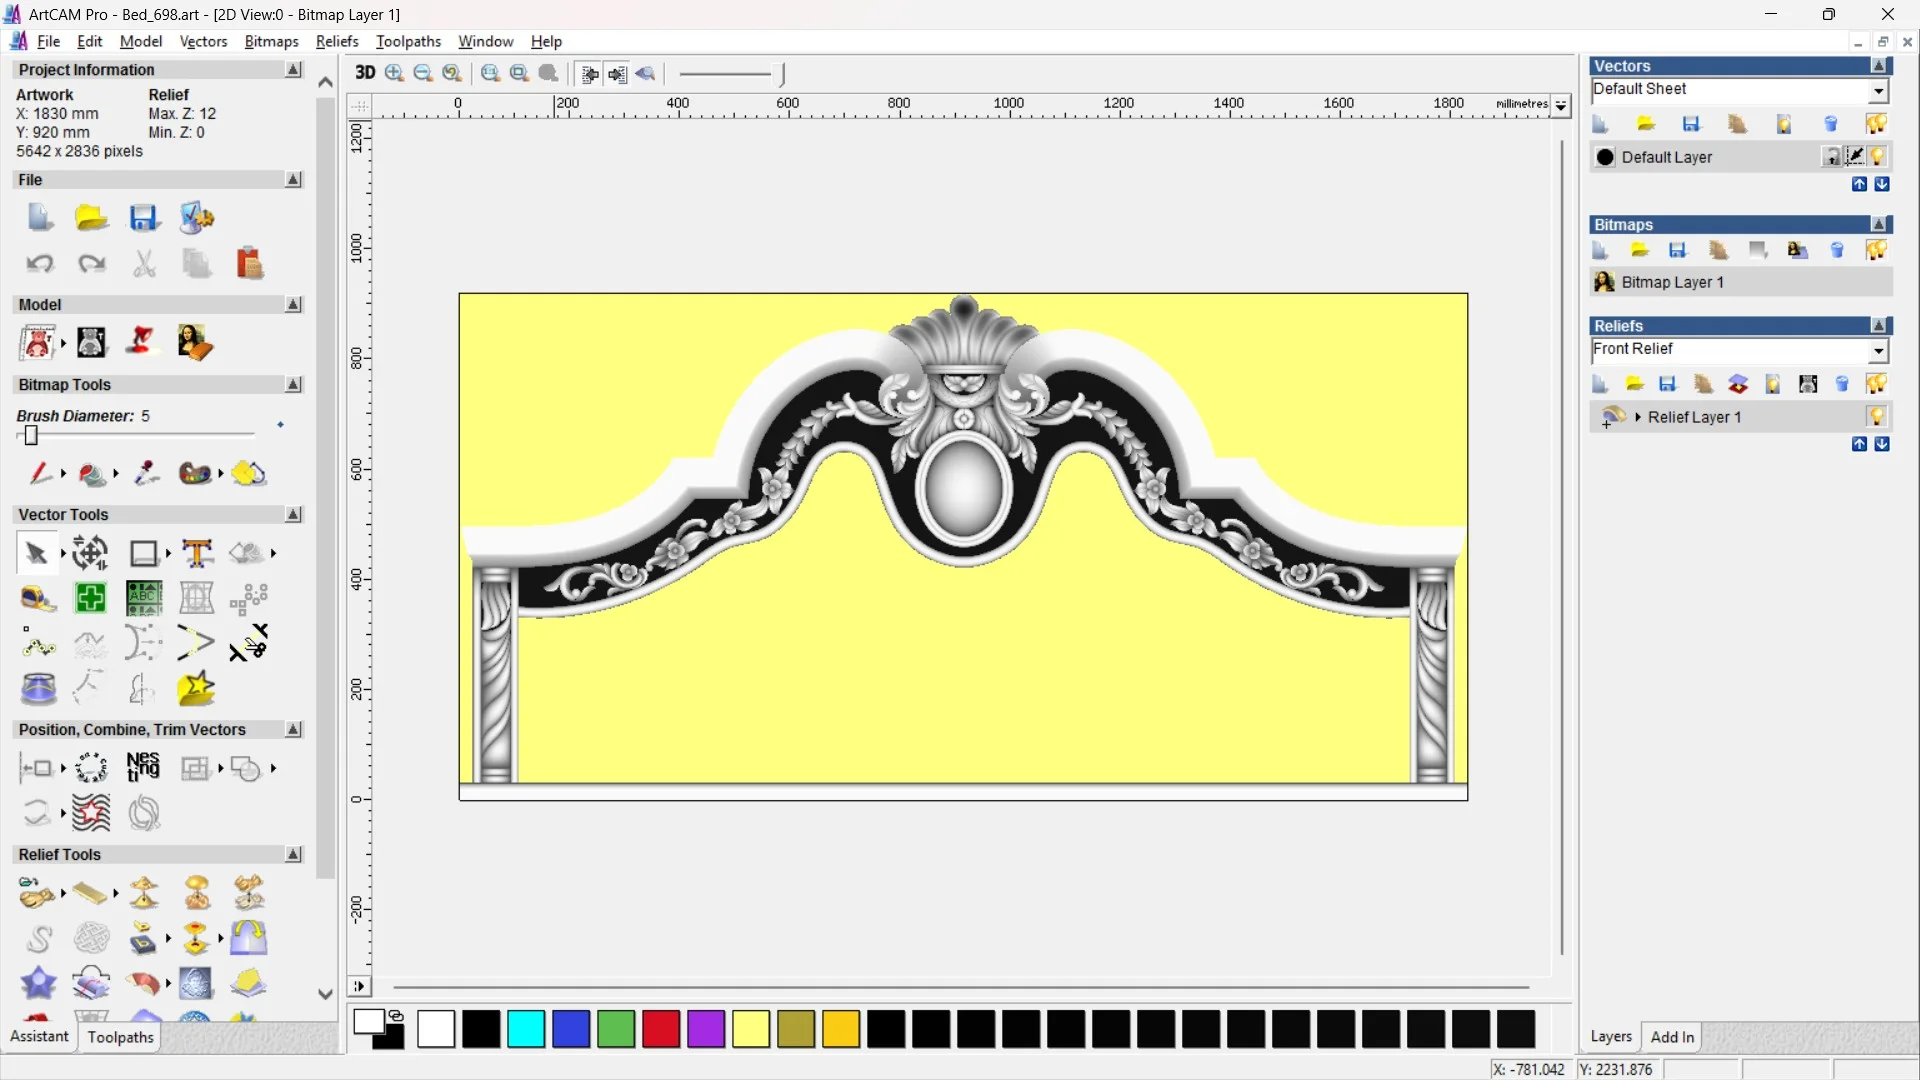Select Bitmap Layer 1 in Bitmaps panel
Viewport: 1920px width, 1080px height.
1672,283
